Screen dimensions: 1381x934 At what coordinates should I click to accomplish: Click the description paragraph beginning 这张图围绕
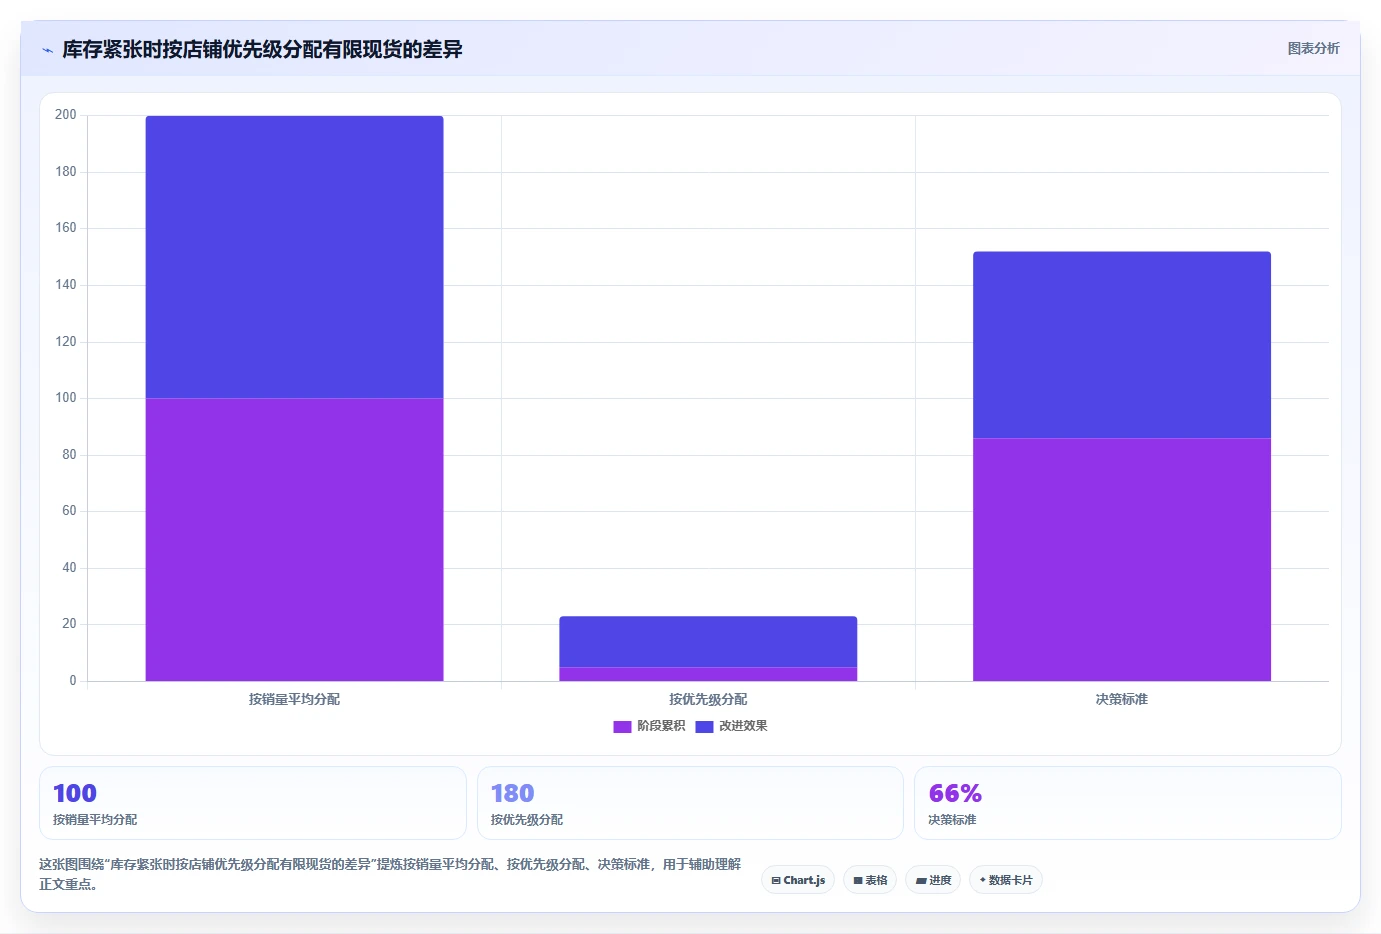click(x=390, y=874)
